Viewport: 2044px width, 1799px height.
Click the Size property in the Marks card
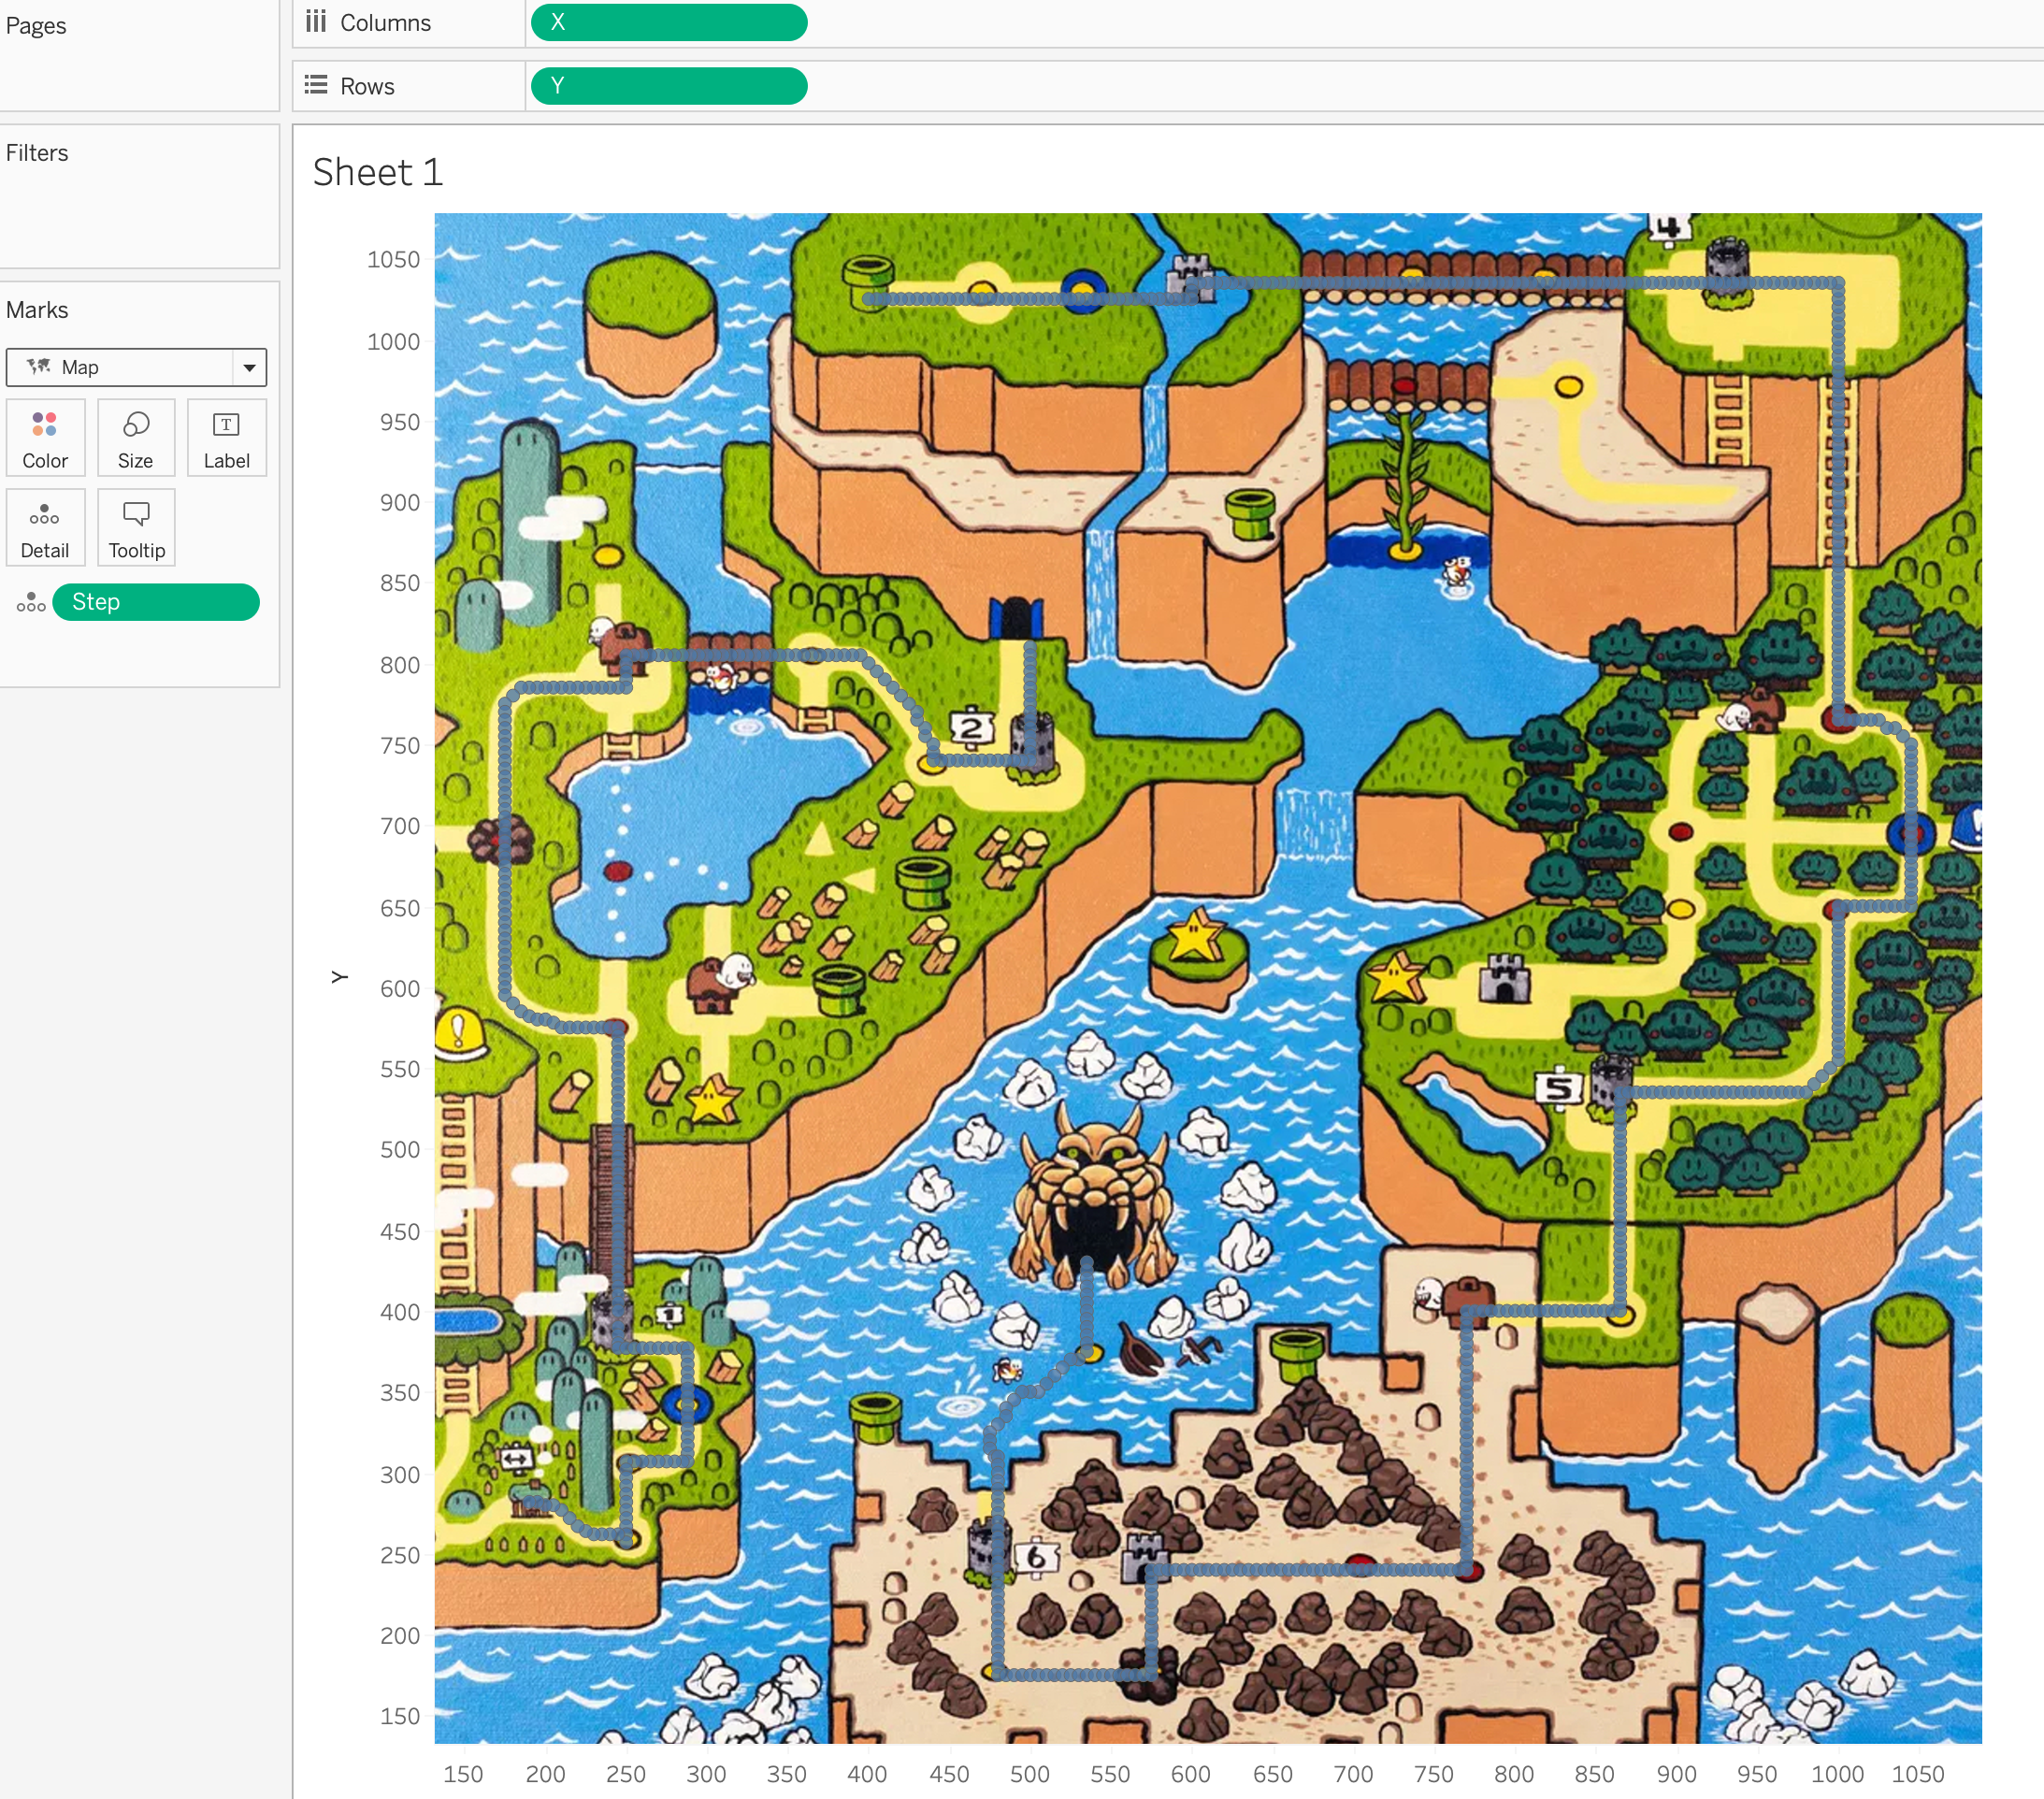click(x=136, y=437)
